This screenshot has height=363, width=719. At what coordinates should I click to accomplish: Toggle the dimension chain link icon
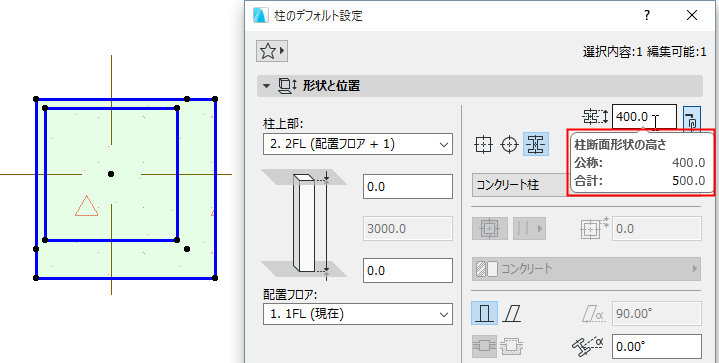point(692,119)
